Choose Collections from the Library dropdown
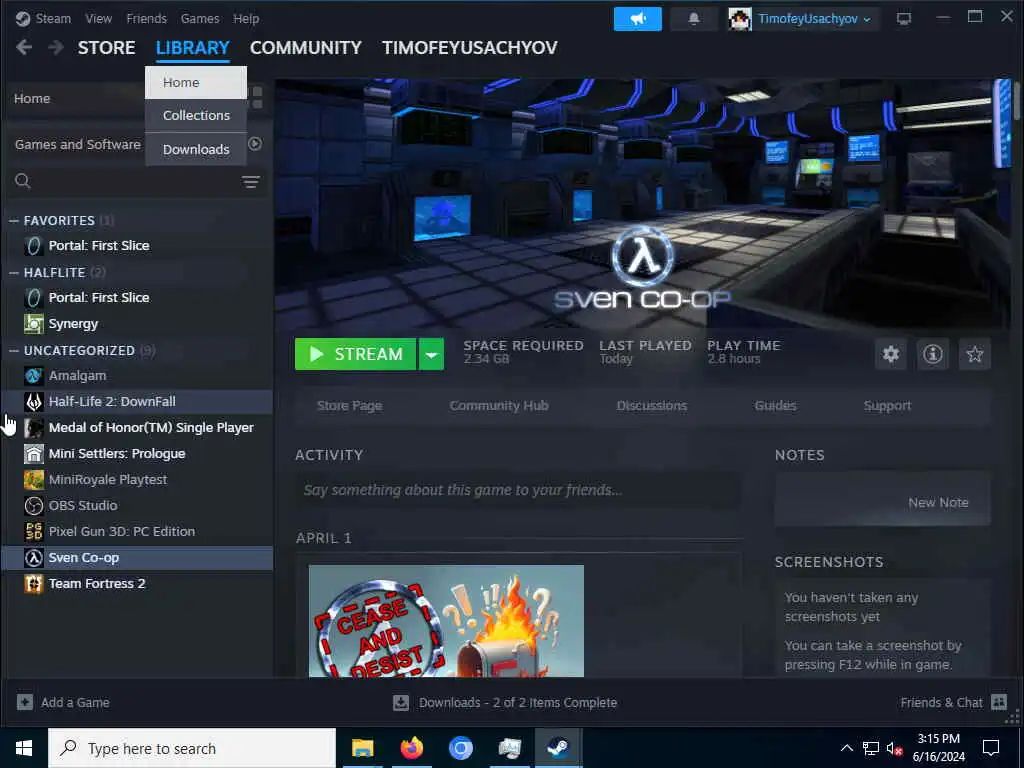The image size is (1024, 768). coord(196,116)
